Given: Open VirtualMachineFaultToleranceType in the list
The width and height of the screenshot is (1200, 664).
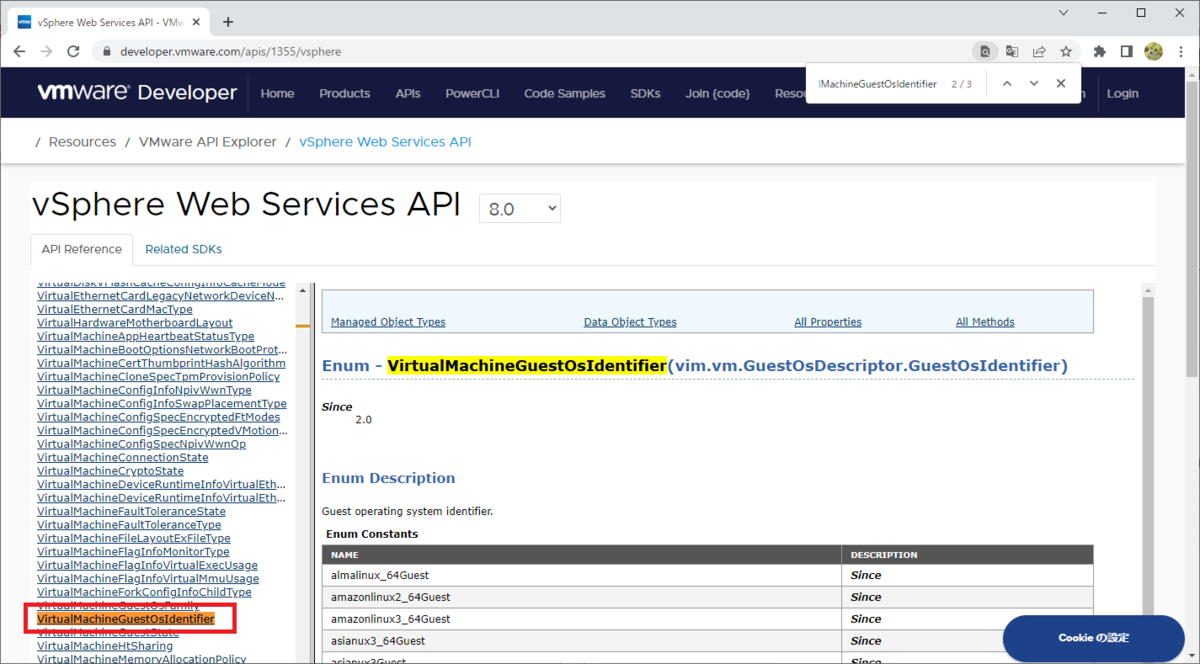Looking at the screenshot, I should [129, 525].
